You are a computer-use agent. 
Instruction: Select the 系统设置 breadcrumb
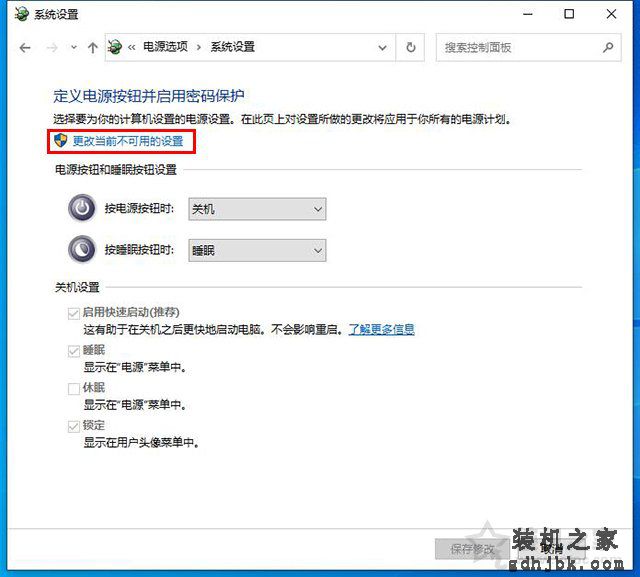[x=233, y=47]
